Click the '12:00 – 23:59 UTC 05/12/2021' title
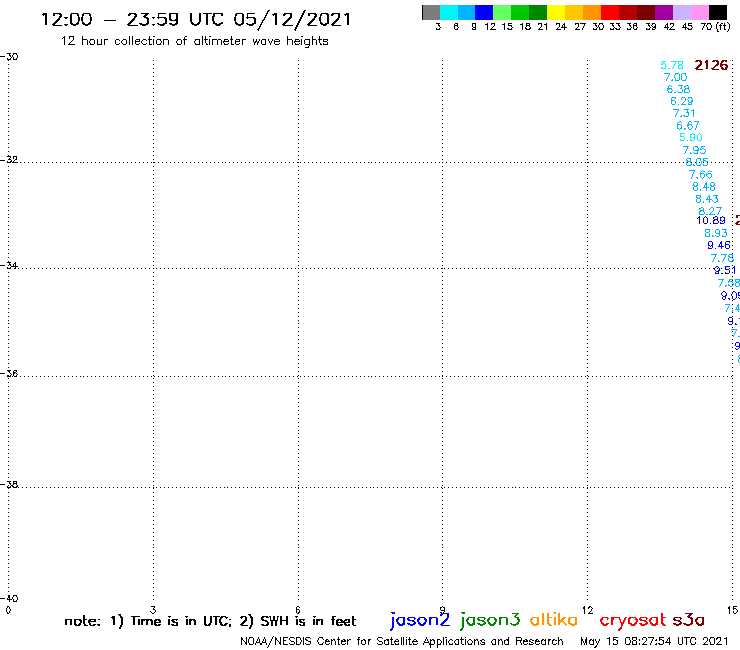The image size is (740, 650). tap(196, 19)
